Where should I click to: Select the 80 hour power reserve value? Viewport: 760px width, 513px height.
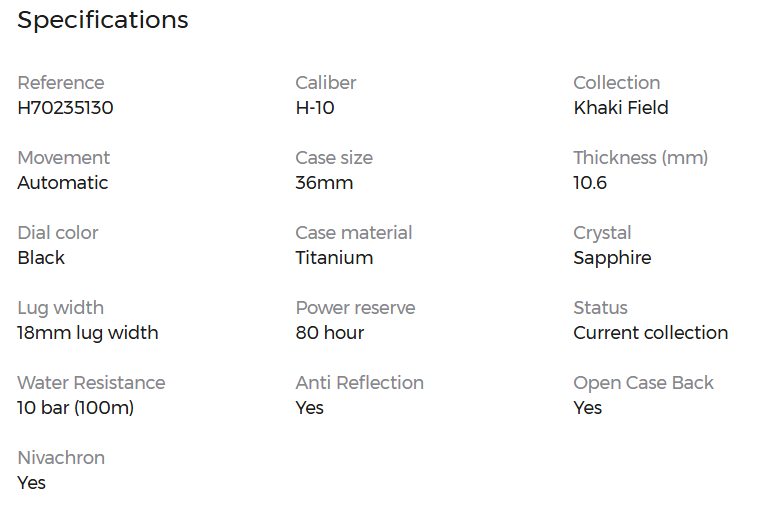(330, 333)
